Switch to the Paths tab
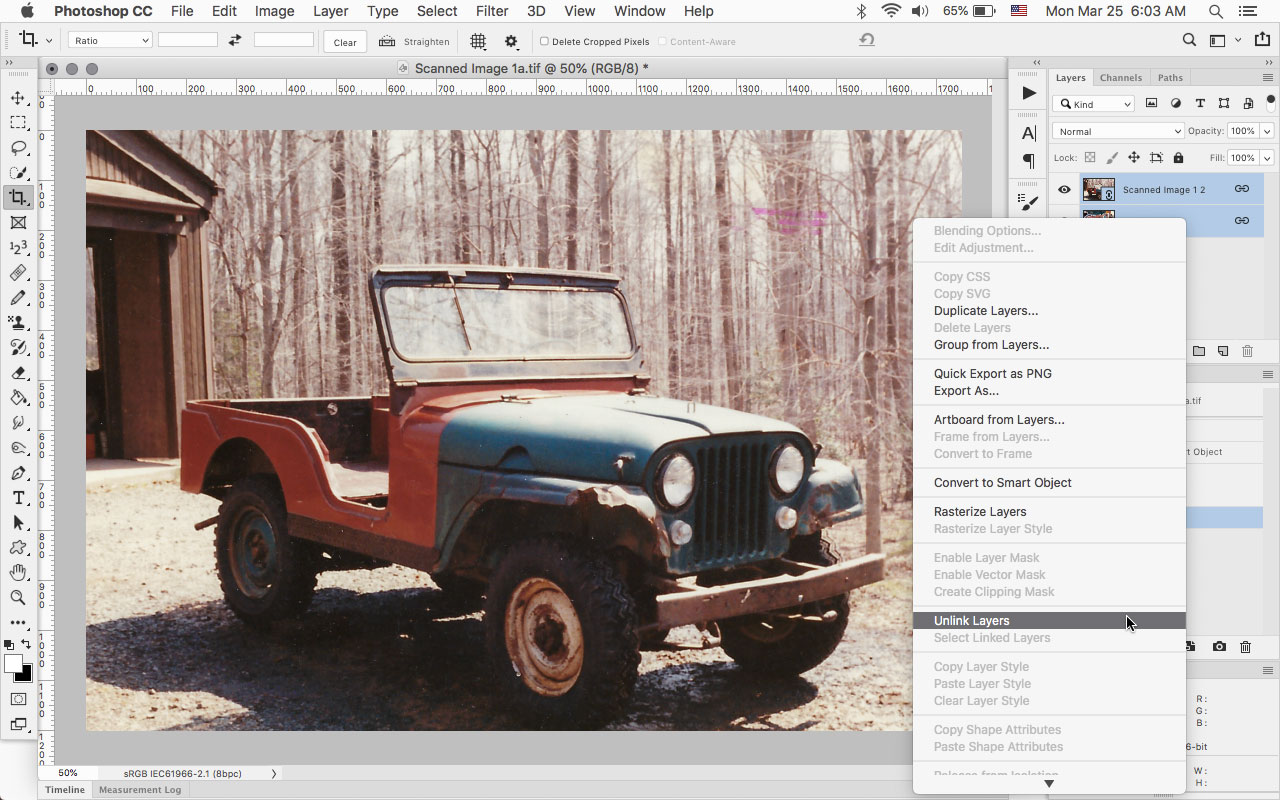 coord(1170,78)
